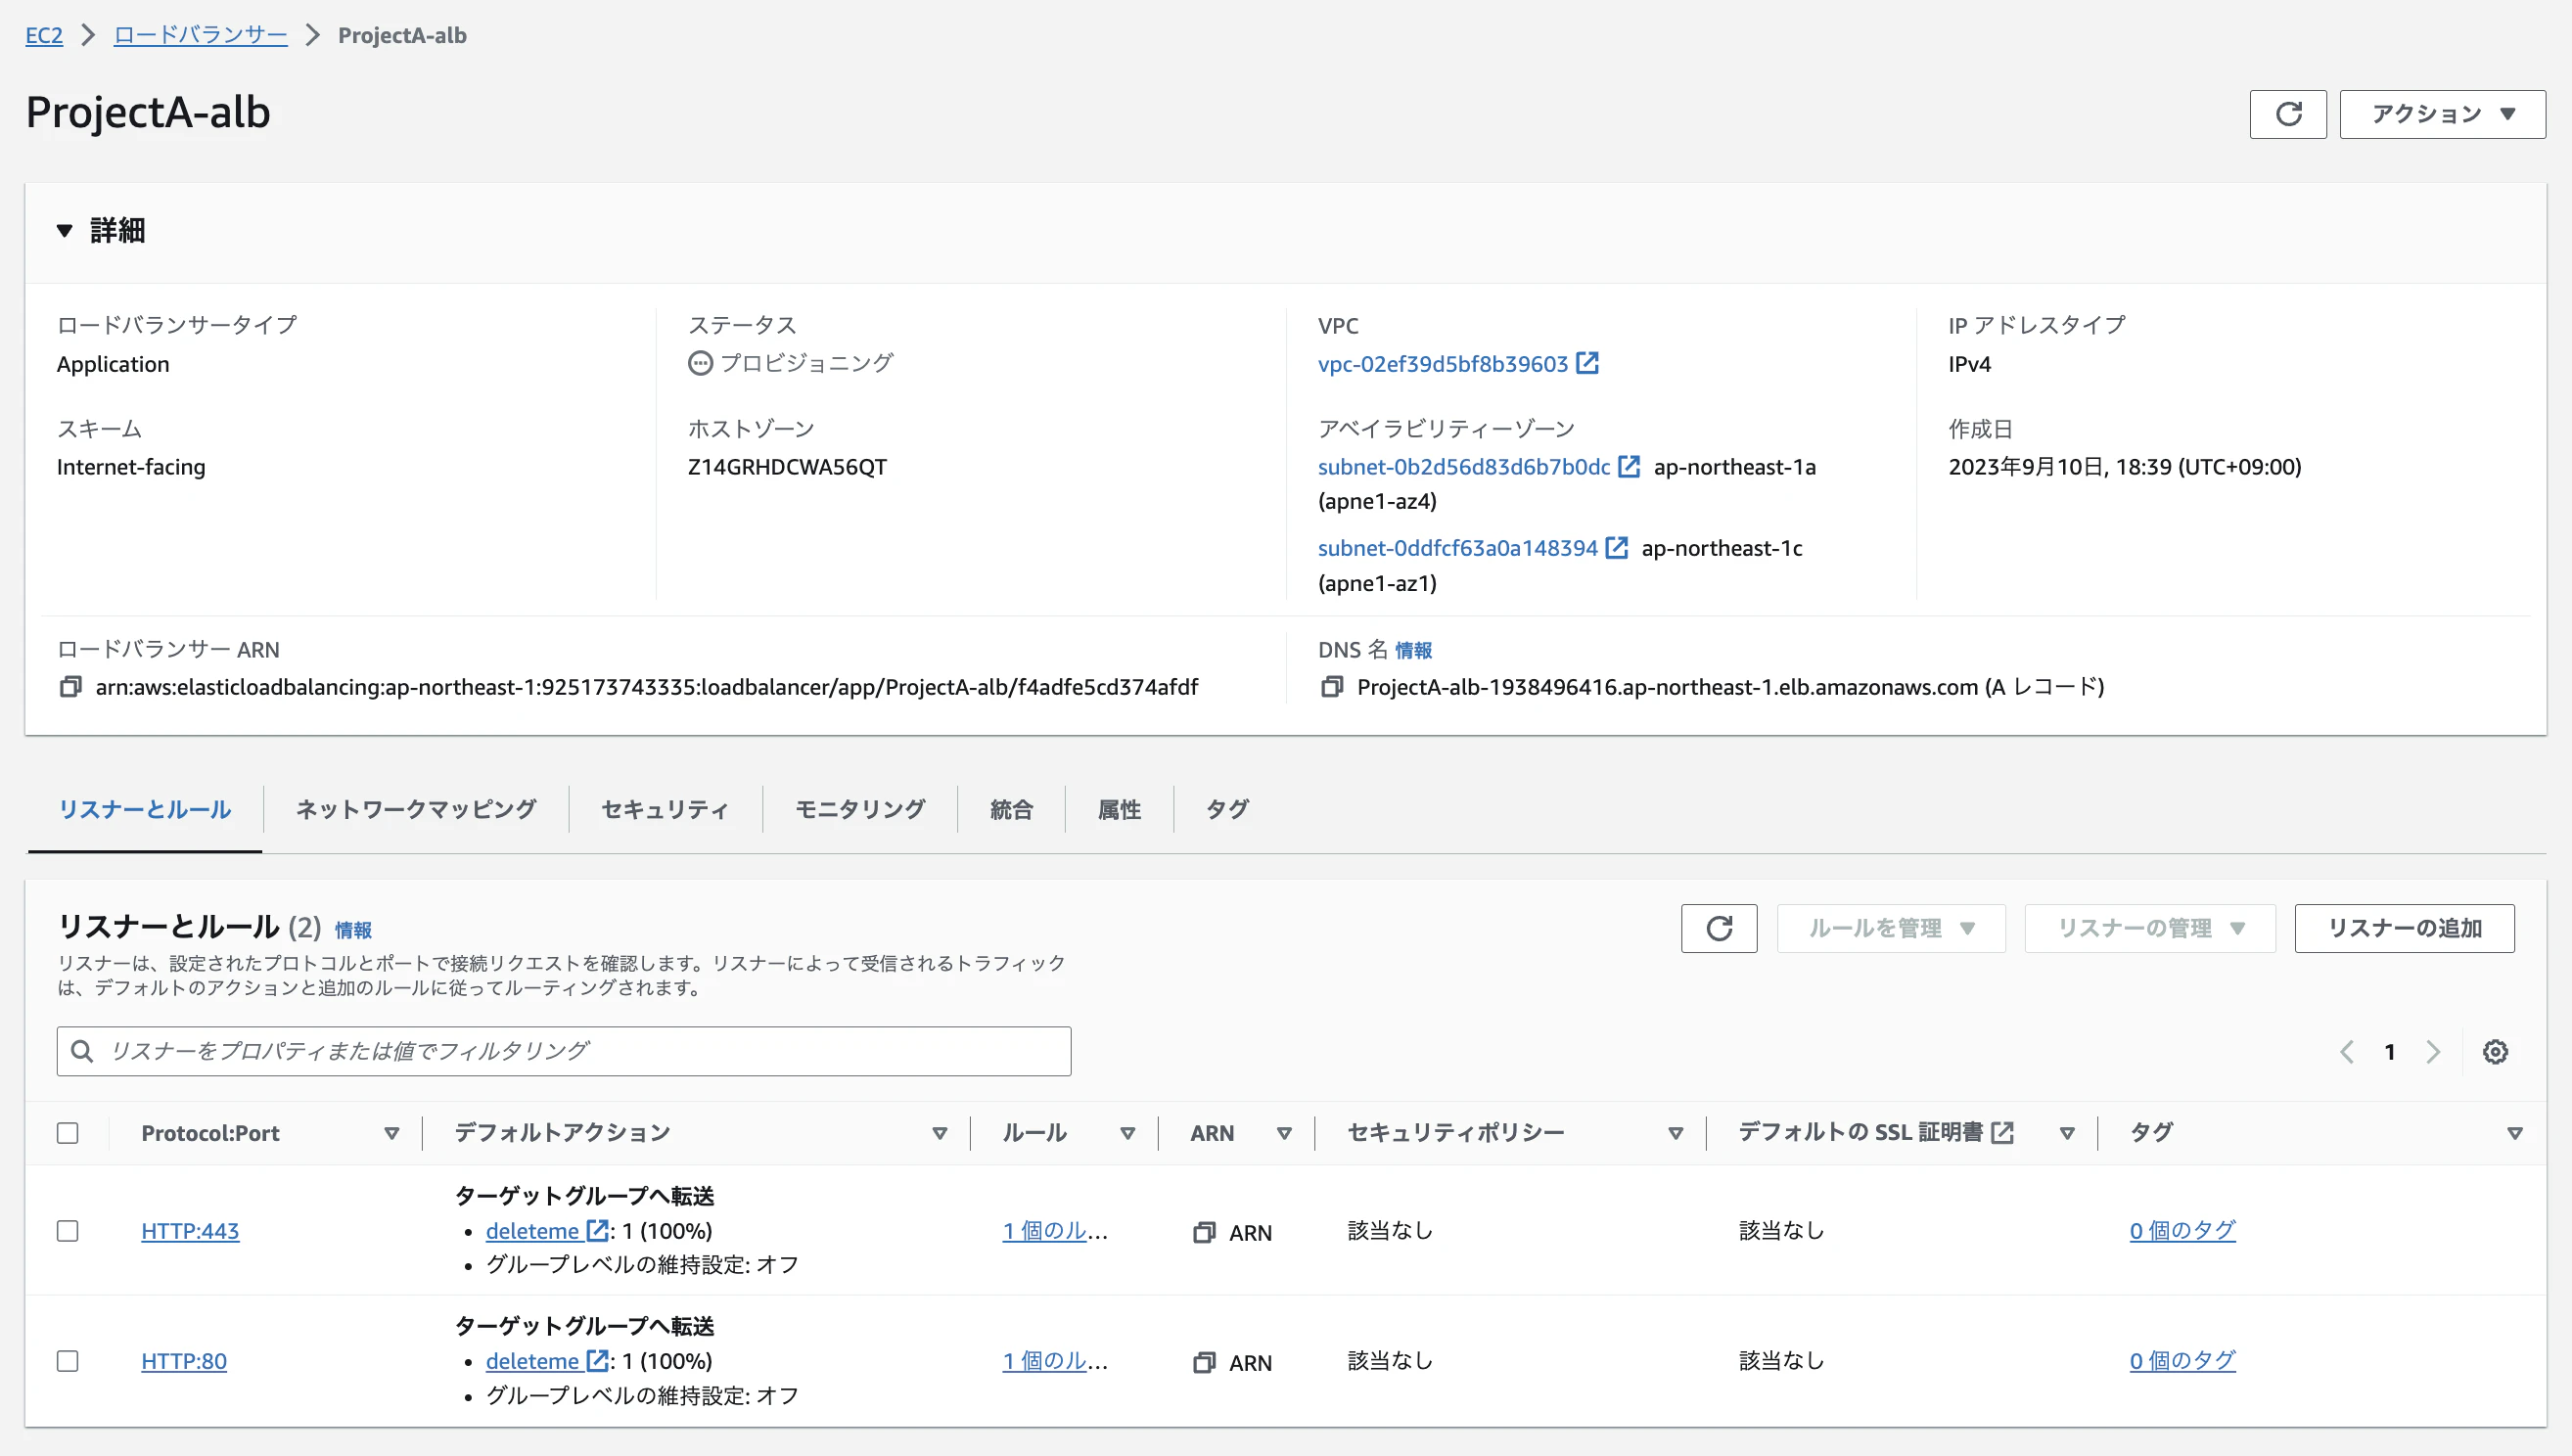The image size is (2572, 1456).
Task: Click the リスナーの追加 button
Action: tap(2404, 928)
